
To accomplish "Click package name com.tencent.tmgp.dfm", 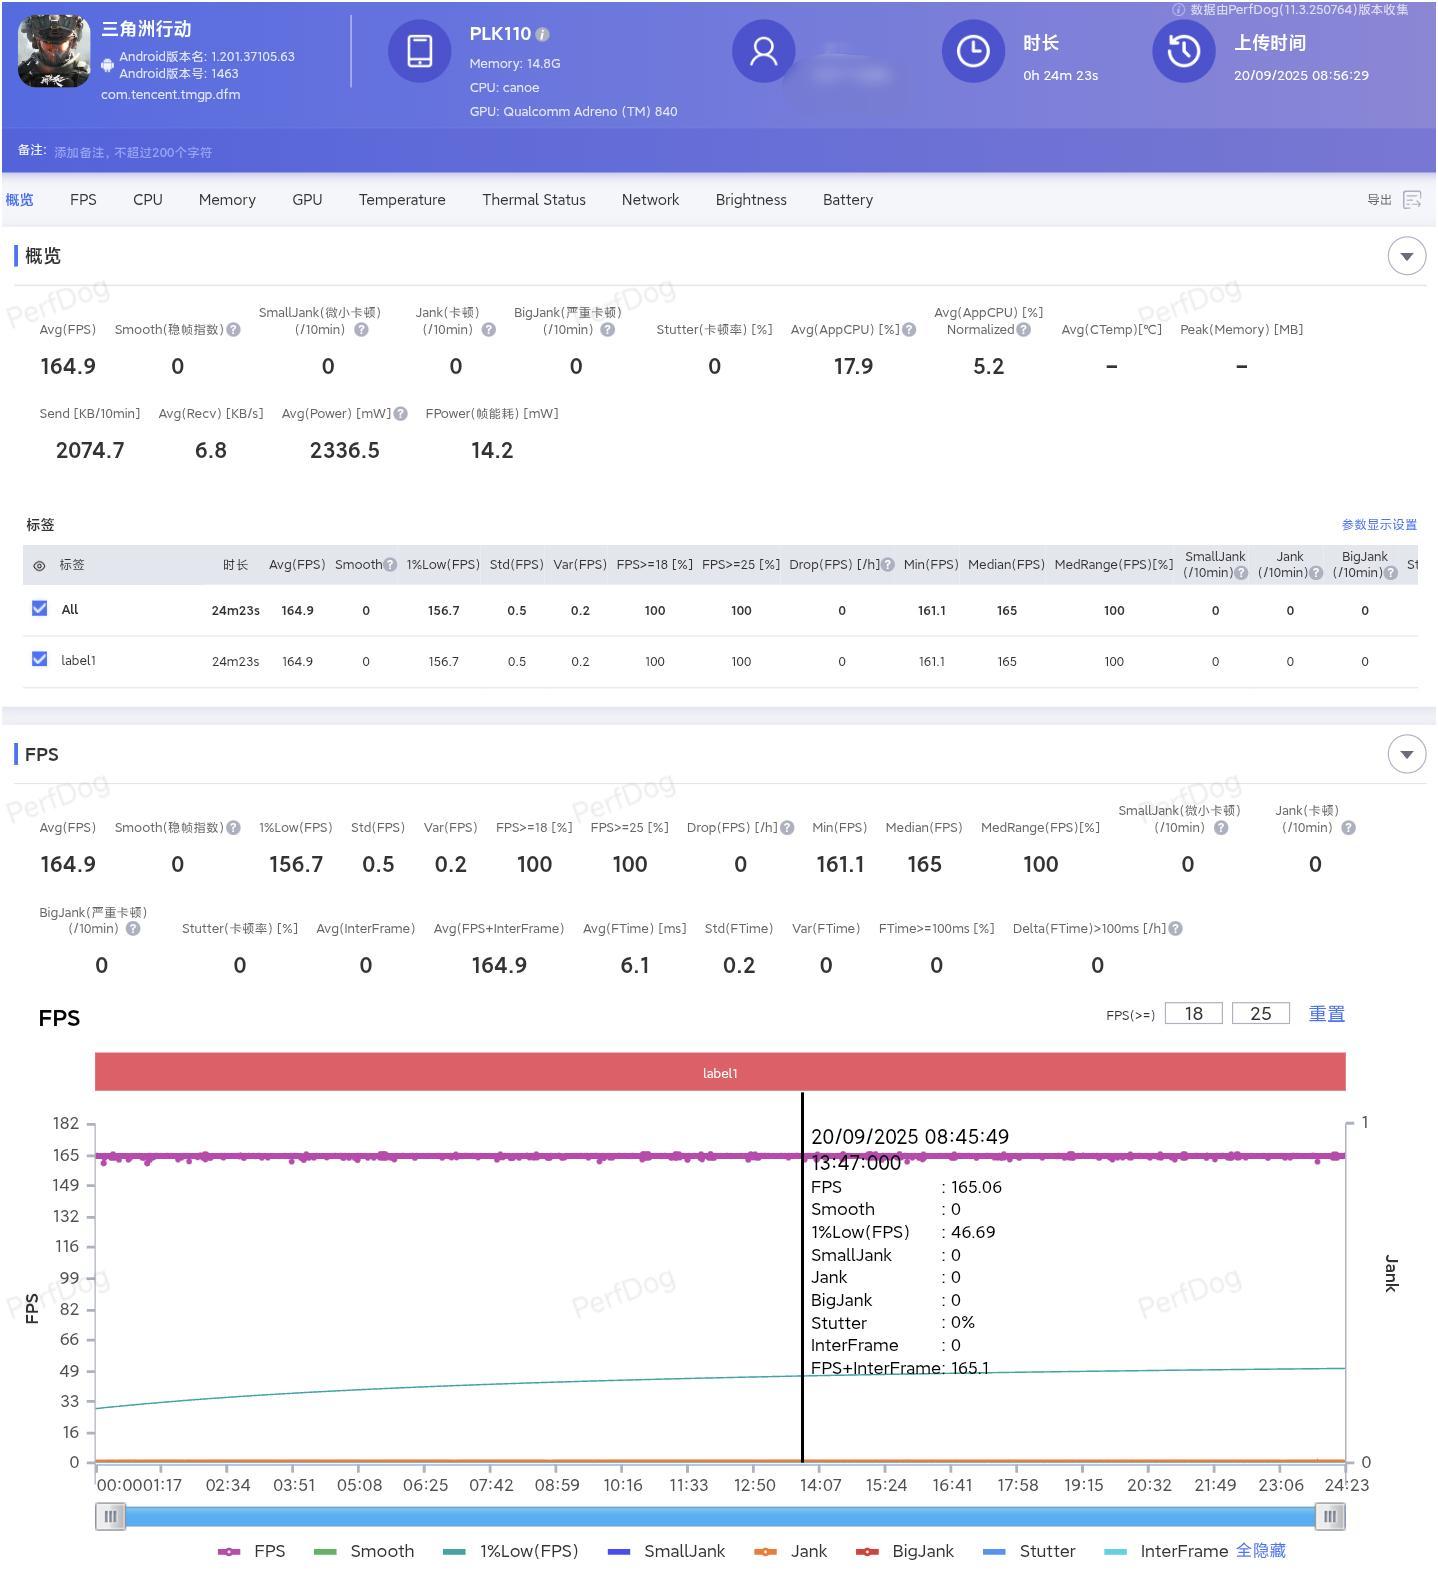I will pyautogui.click(x=170, y=95).
